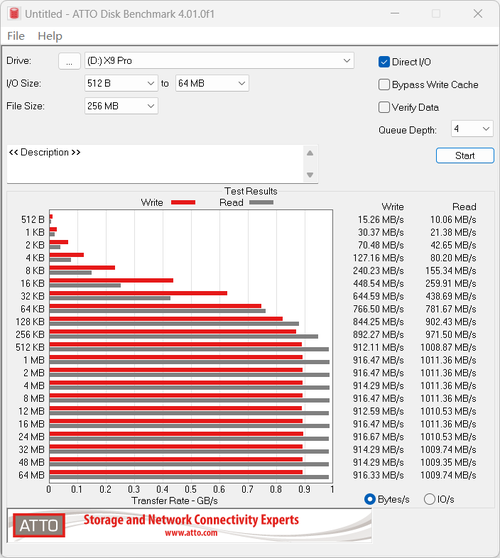Image resolution: width=500 pixels, height=558 pixels.
Task: Open the Drive selection dropdown
Action: [219, 60]
